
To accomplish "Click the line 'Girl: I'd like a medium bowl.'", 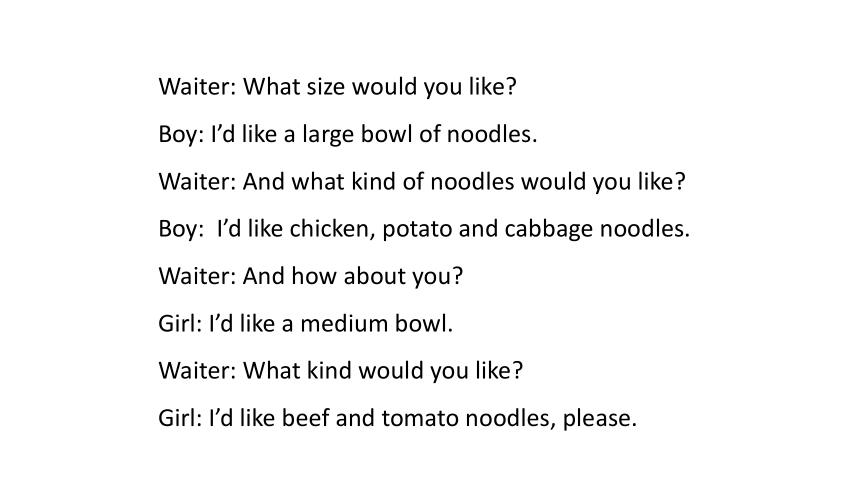I will click(x=305, y=323).
